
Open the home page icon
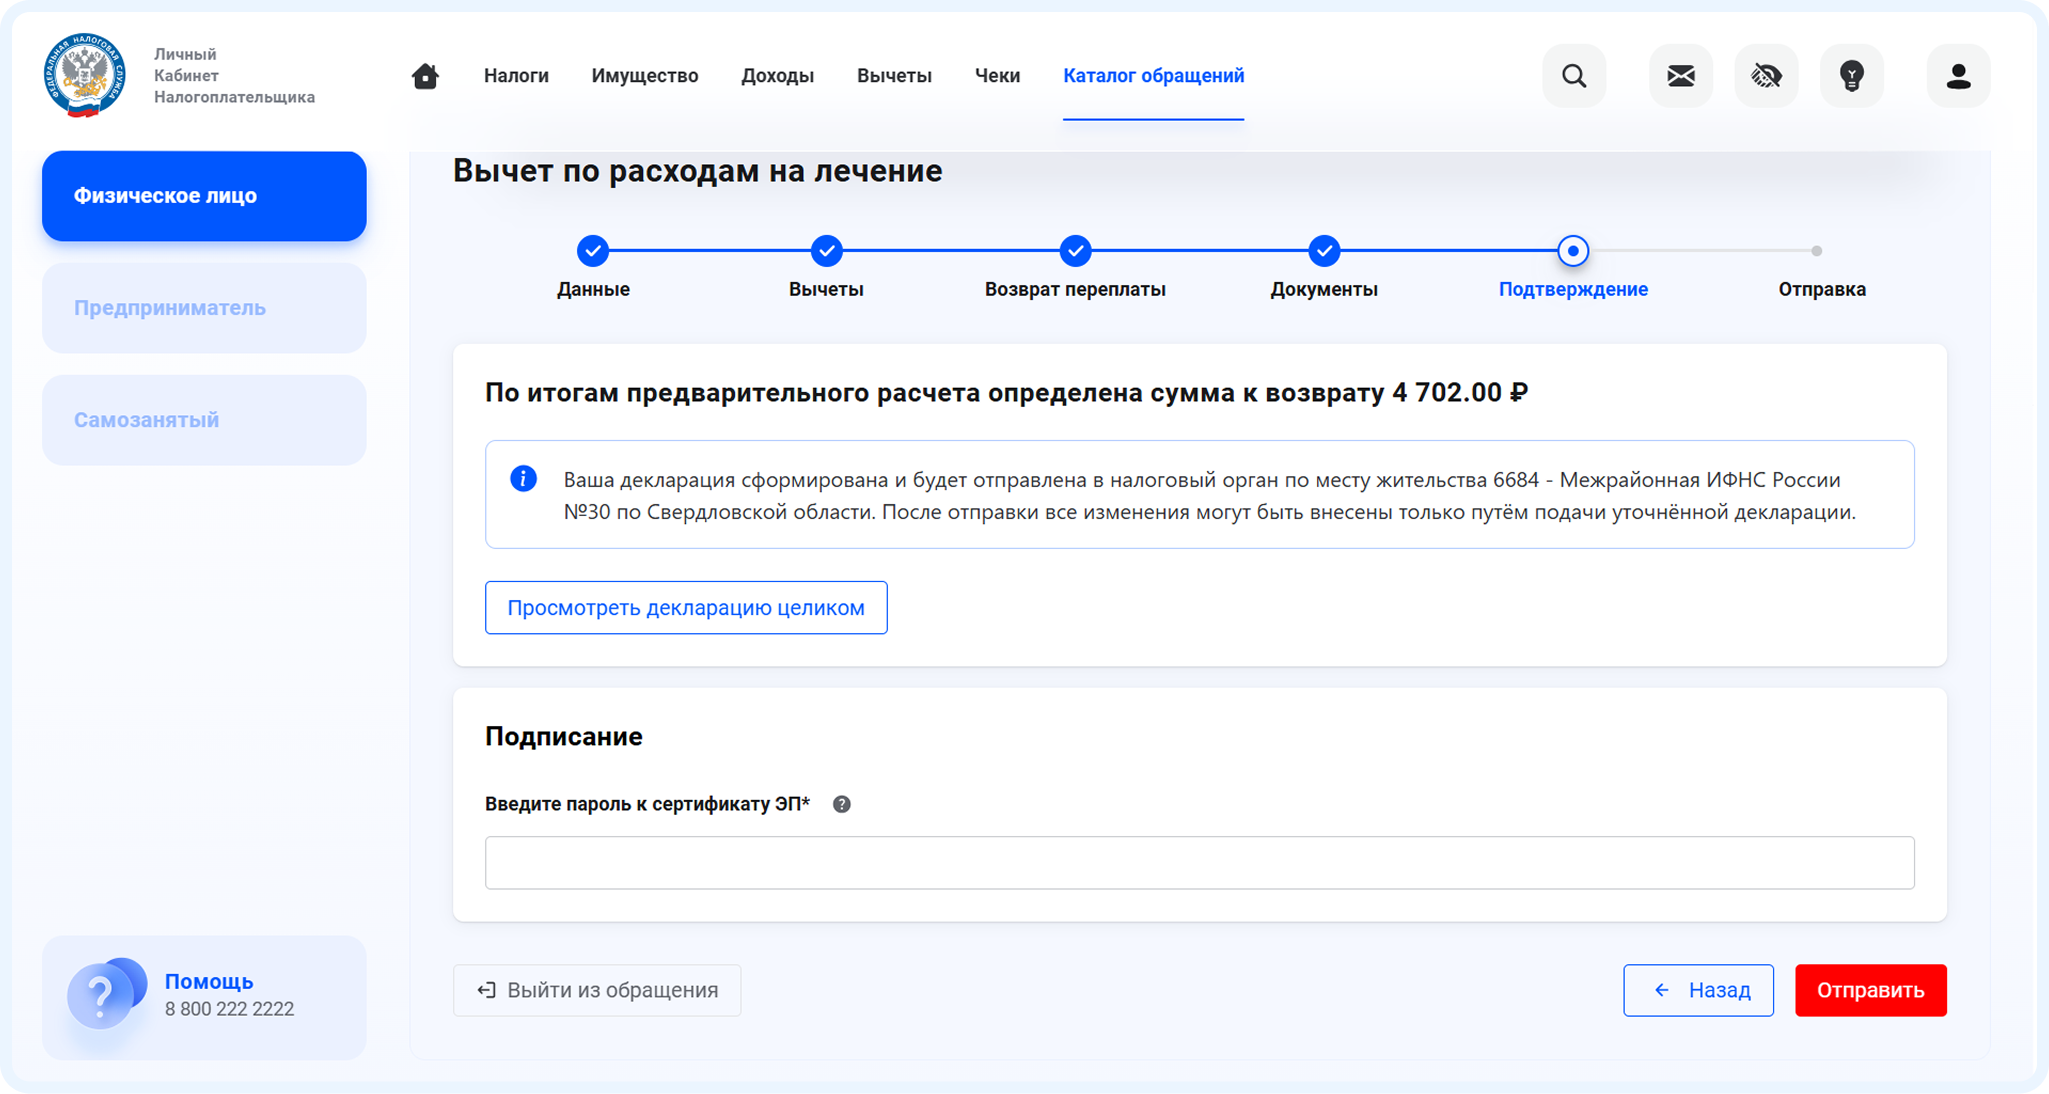pos(425,76)
